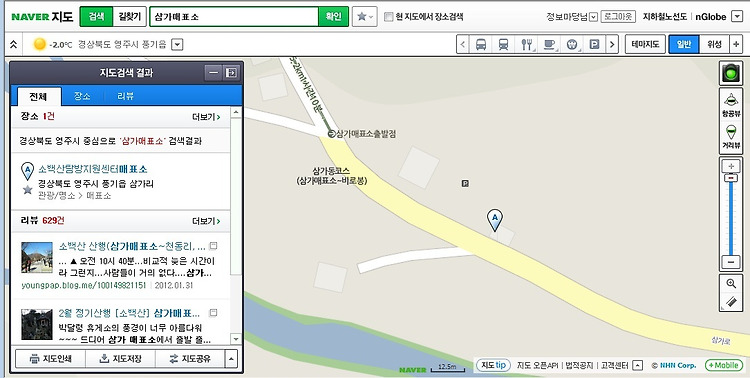Open the bus transit map layer icon
The width and height of the screenshot is (750, 378).
coord(481,44)
